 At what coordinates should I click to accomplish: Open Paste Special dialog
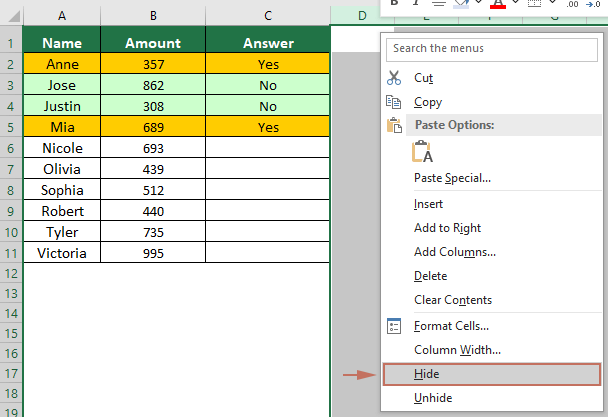[452, 178]
